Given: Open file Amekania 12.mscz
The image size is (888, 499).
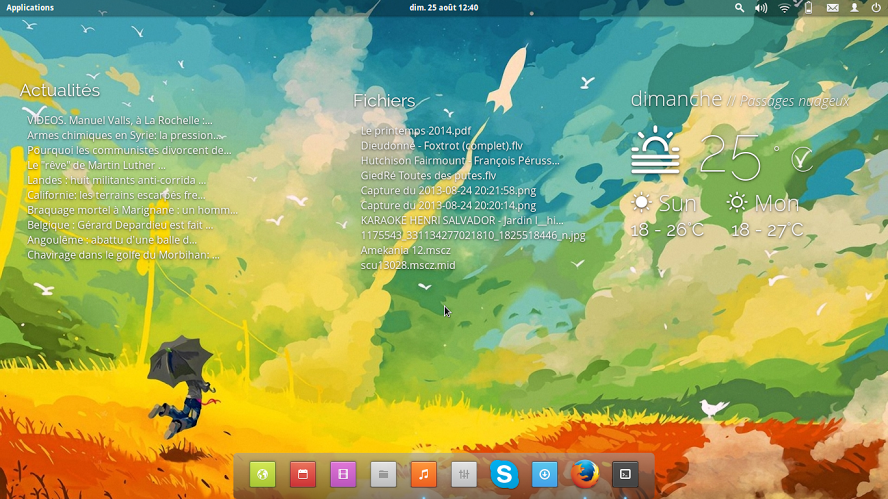Looking at the screenshot, I should (405, 250).
